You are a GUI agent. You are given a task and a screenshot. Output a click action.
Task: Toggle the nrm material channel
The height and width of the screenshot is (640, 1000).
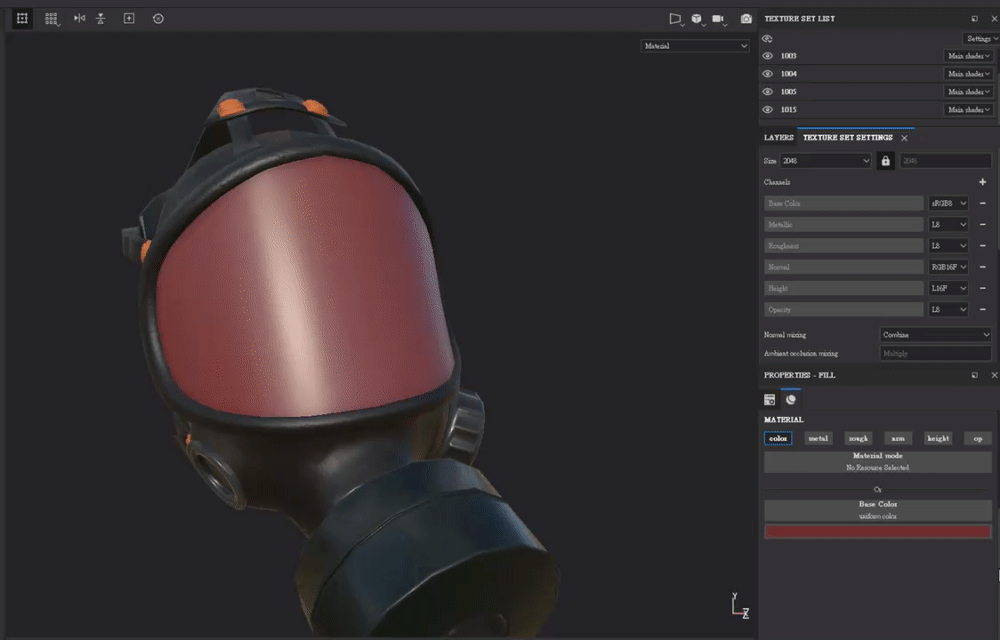pyautogui.click(x=898, y=439)
